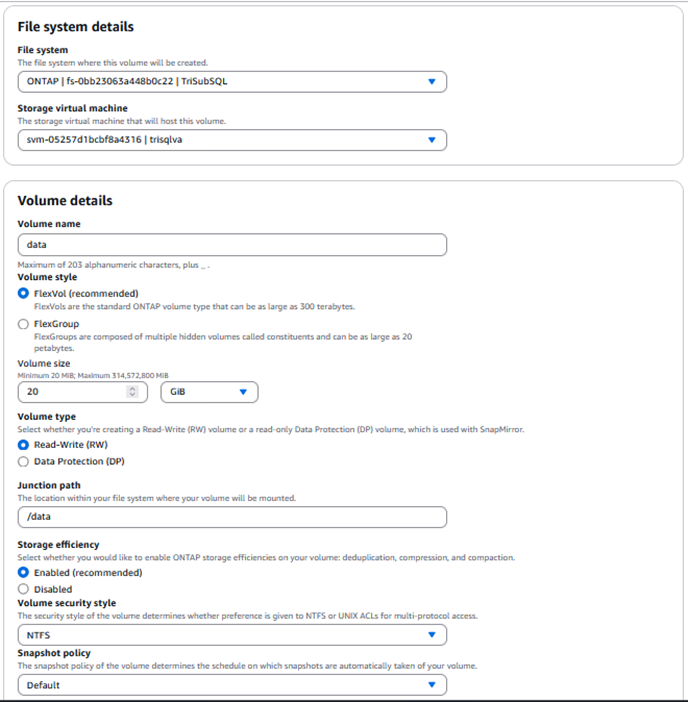
Task: Click the arrow icon of Volume security style
Action: click(x=432, y=634)
